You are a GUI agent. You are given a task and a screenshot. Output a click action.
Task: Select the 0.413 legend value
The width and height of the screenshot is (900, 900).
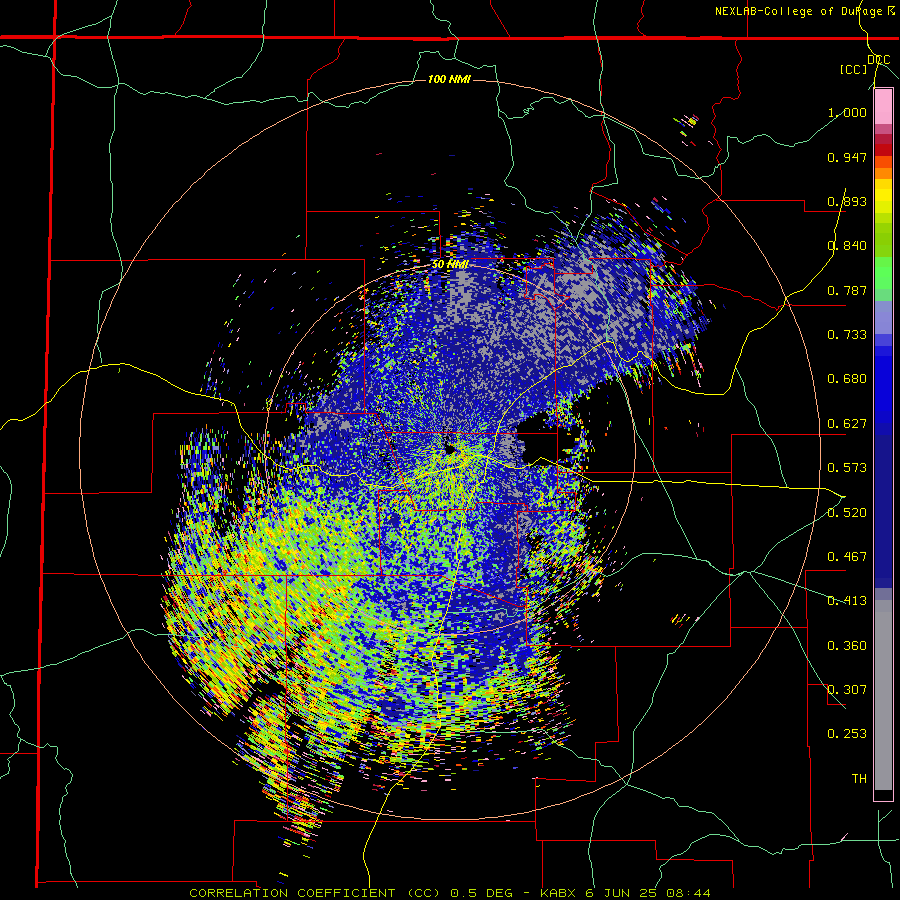tap(847, 601)
